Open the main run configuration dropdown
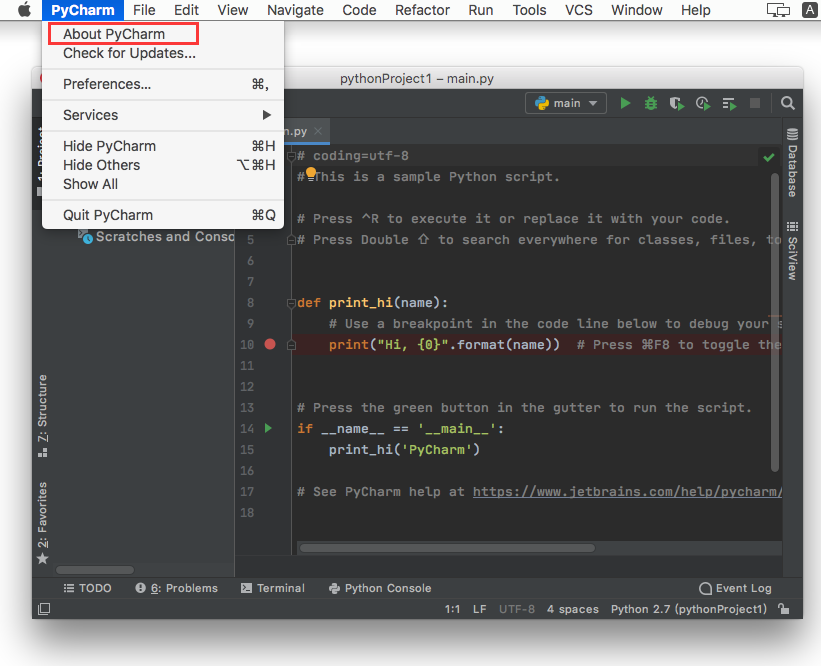This screenshot has width=821, height=666. (566, 103)
